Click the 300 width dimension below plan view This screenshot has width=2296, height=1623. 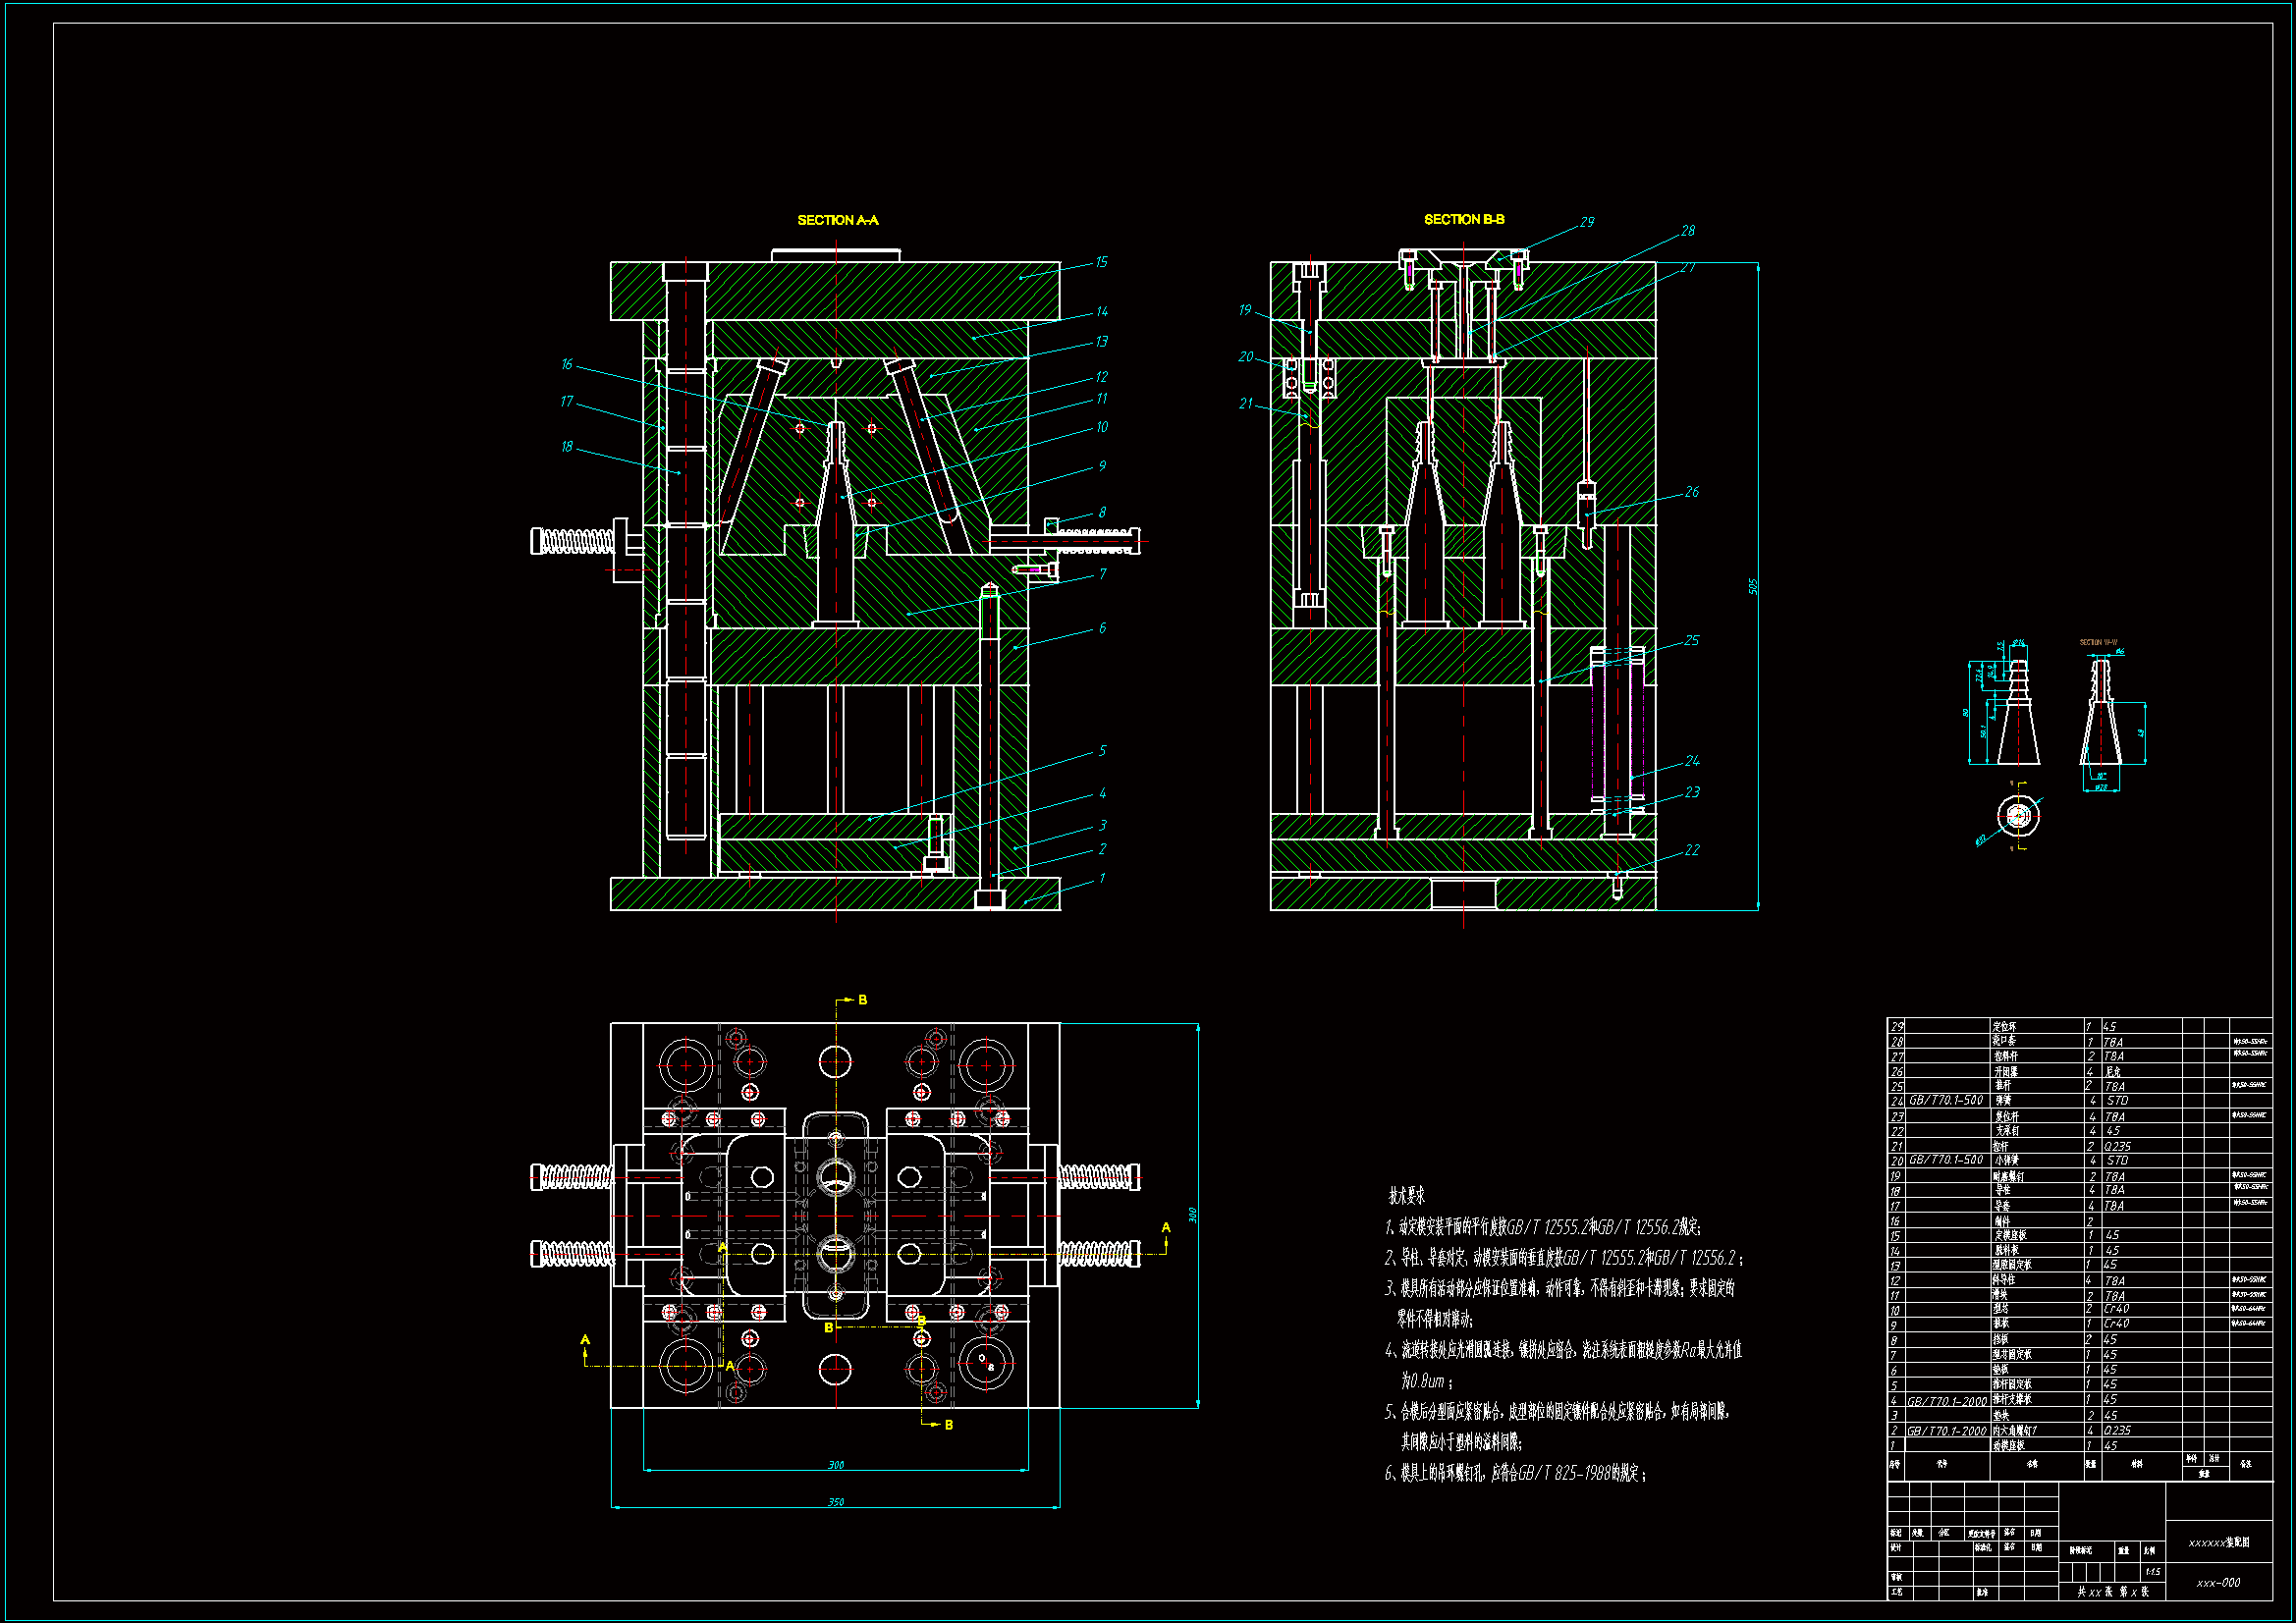835,1465
